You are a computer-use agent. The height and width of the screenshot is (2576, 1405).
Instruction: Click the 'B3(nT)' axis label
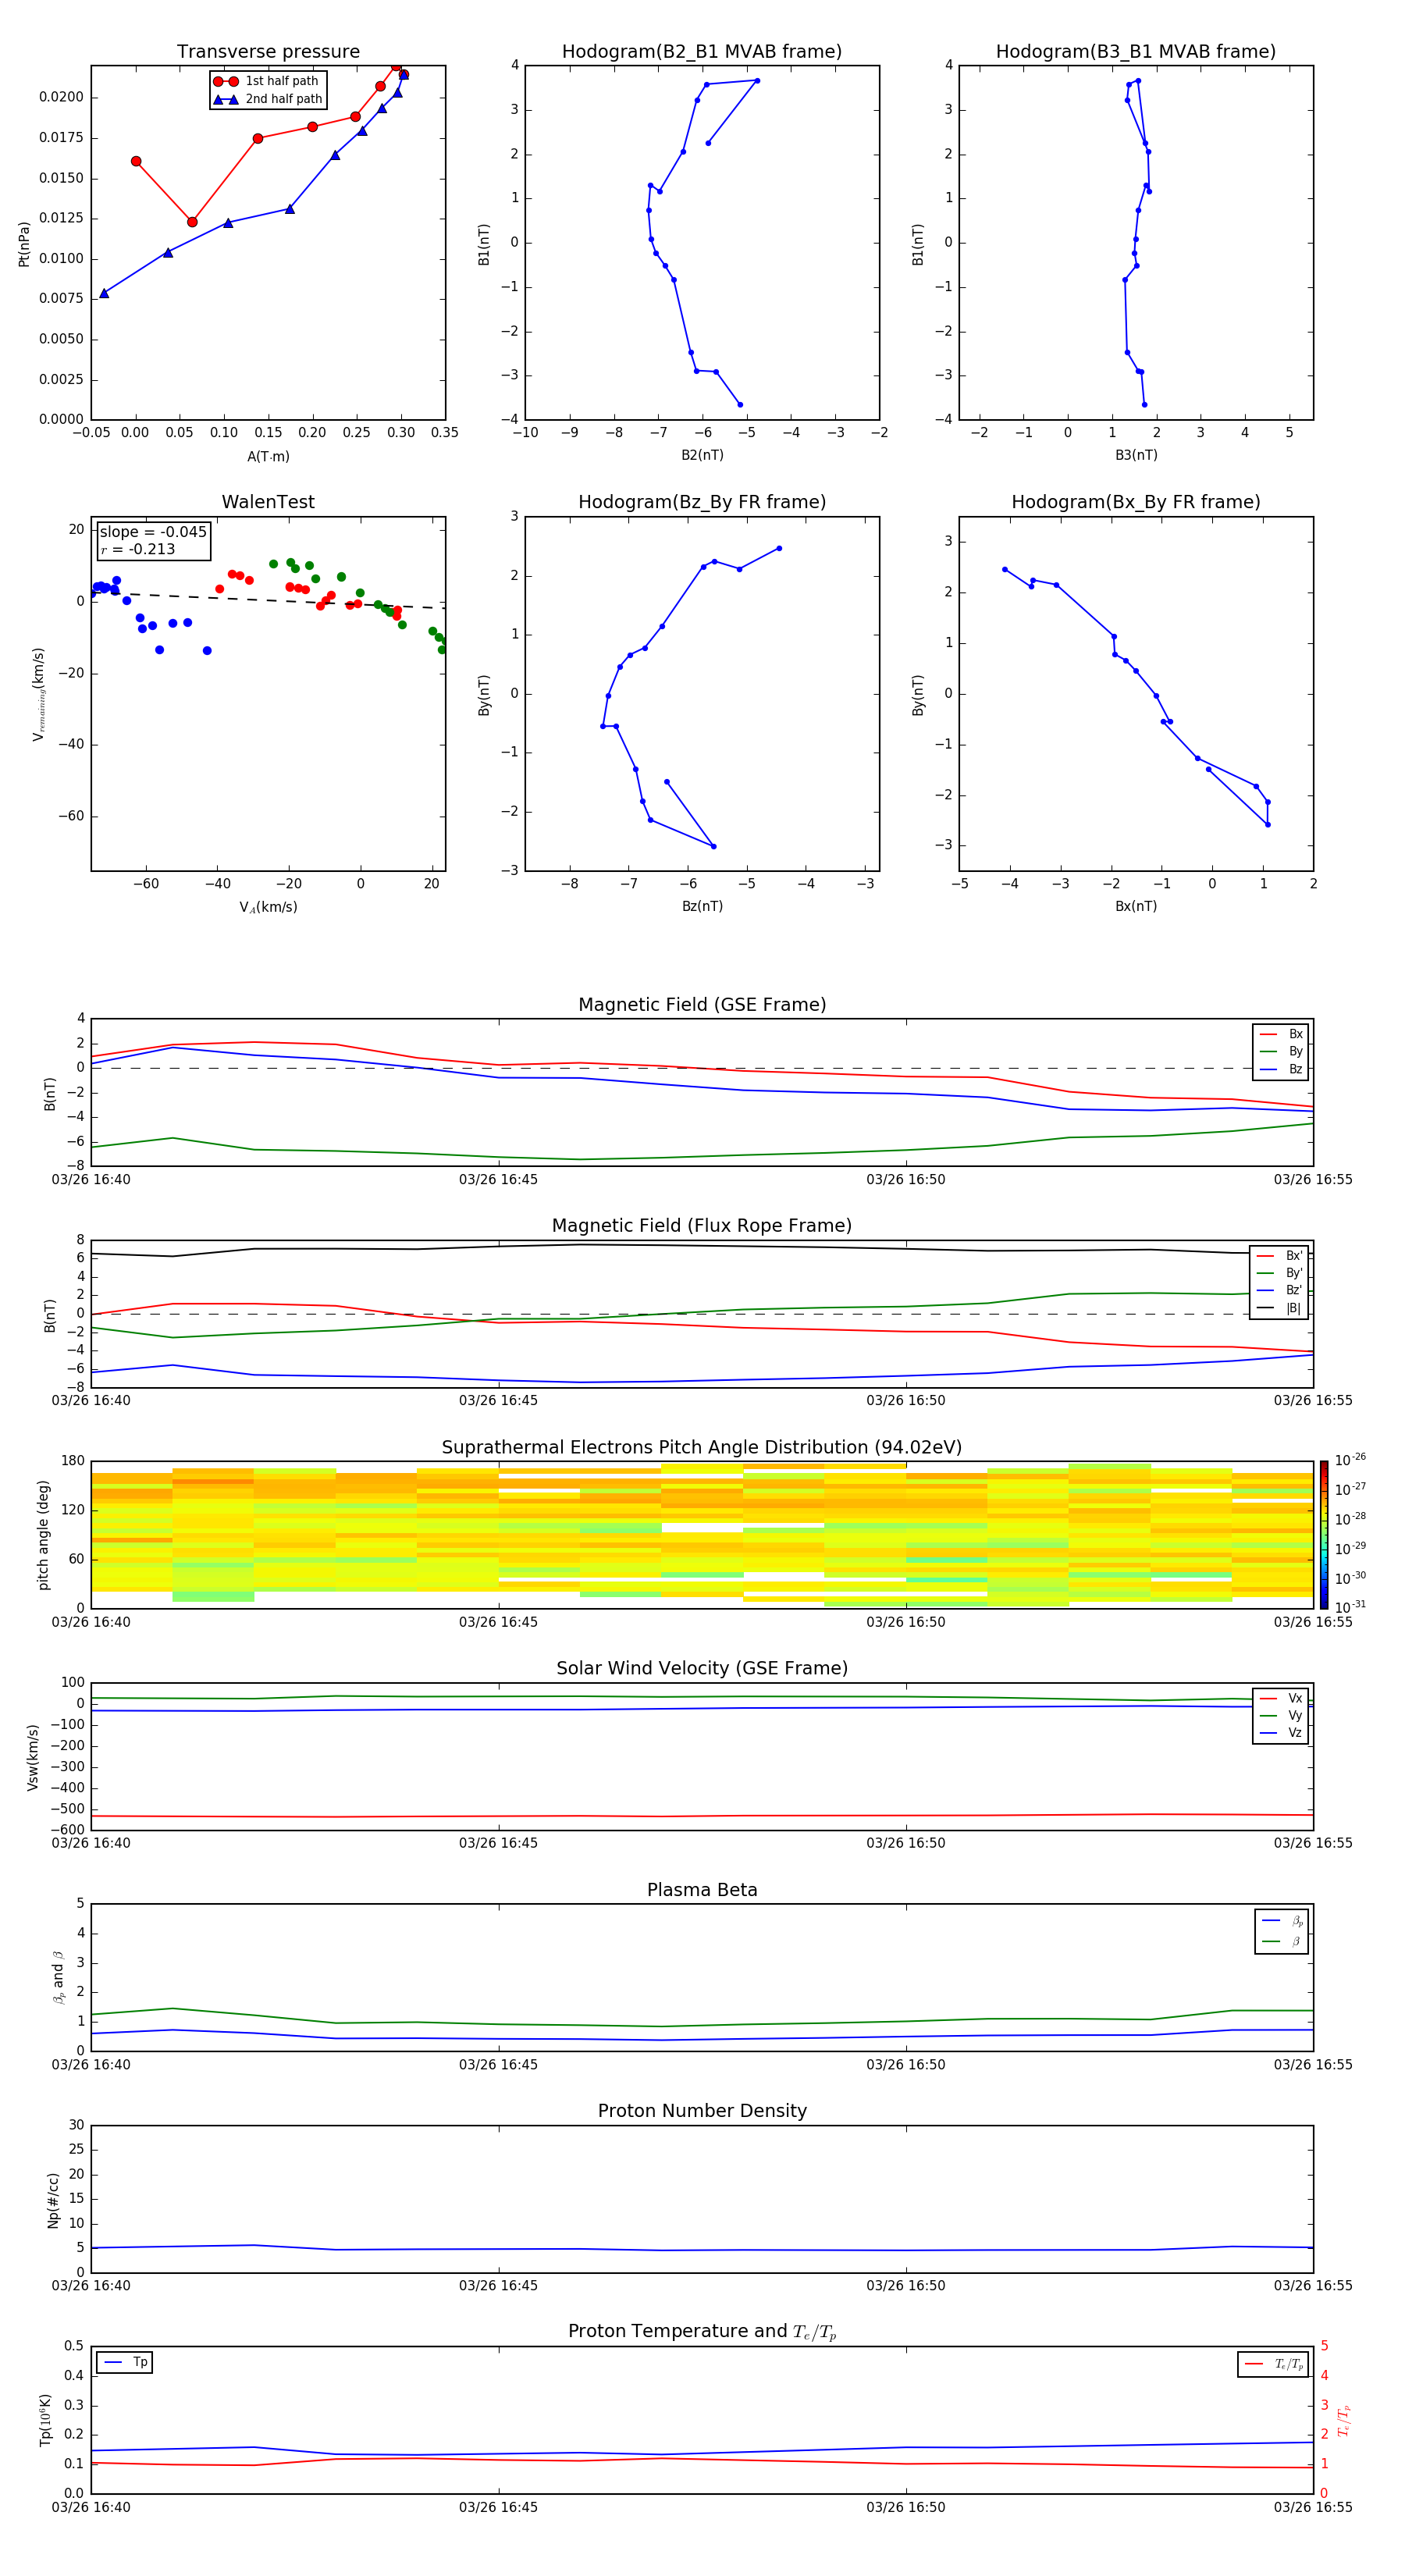pyautogui.click(x=1136, y=455)
